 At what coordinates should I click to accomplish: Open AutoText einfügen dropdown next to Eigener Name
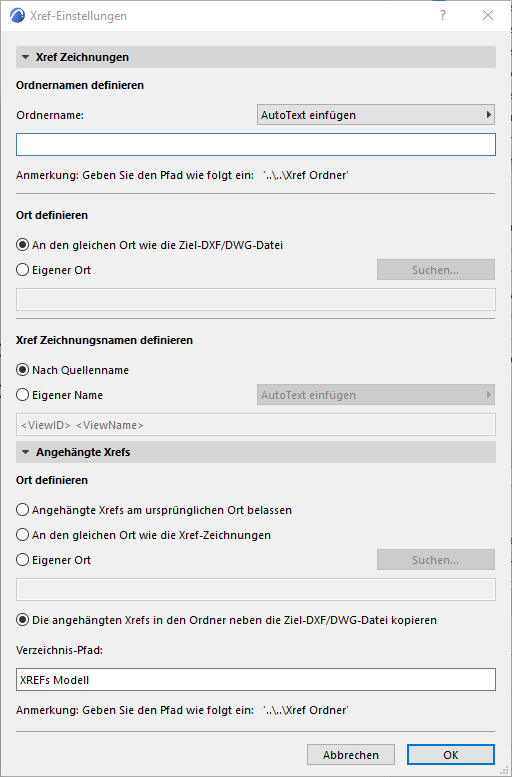[x=376, y=395]
